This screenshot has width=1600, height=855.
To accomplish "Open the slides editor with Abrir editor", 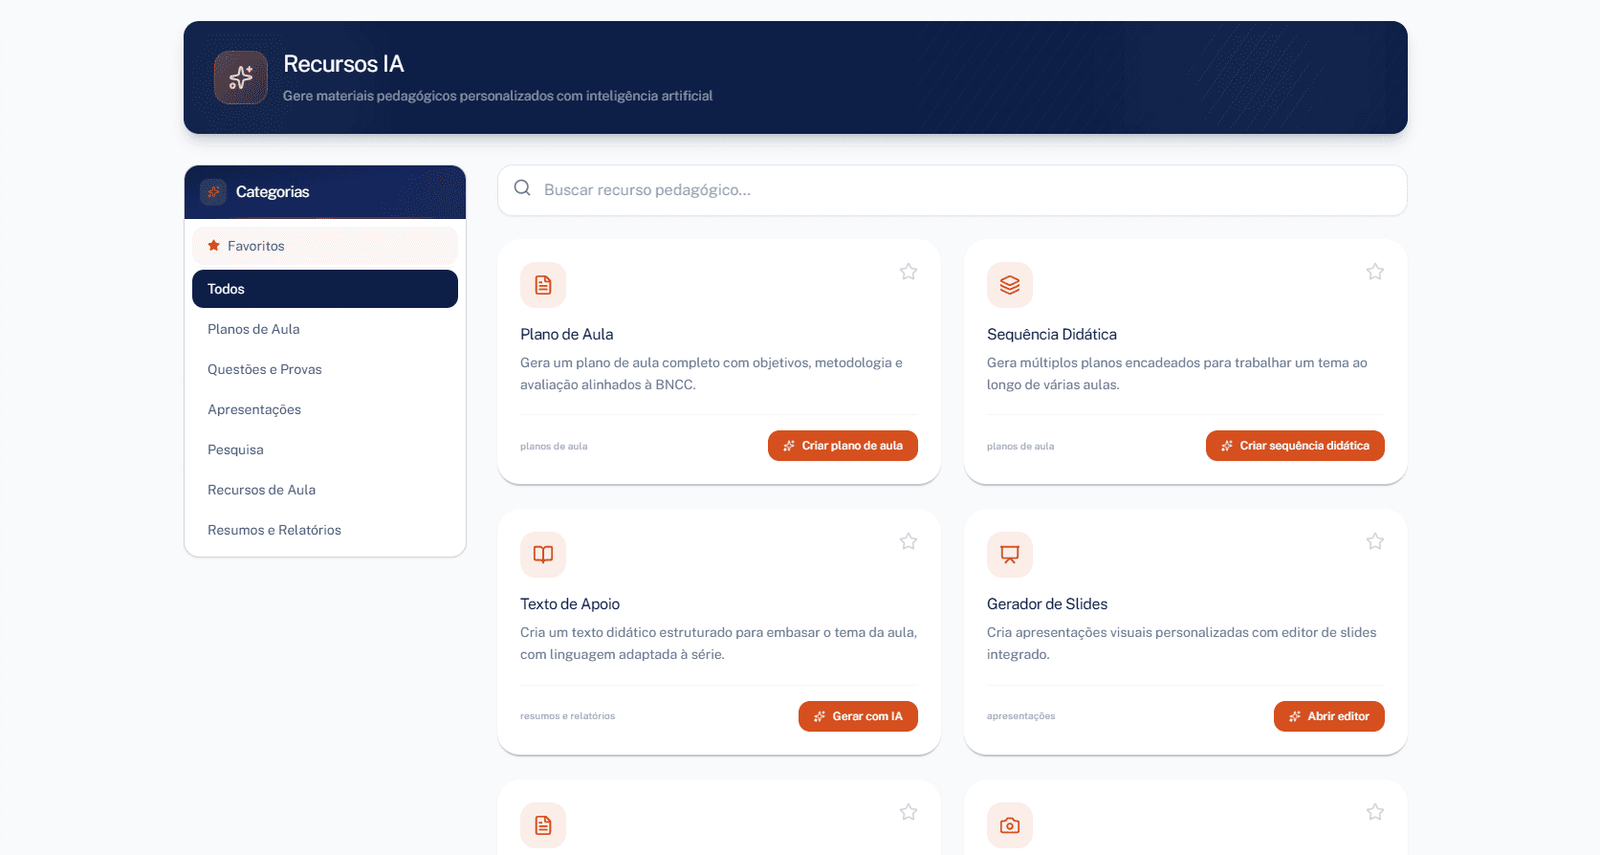I will click(x=1329, y=716).
